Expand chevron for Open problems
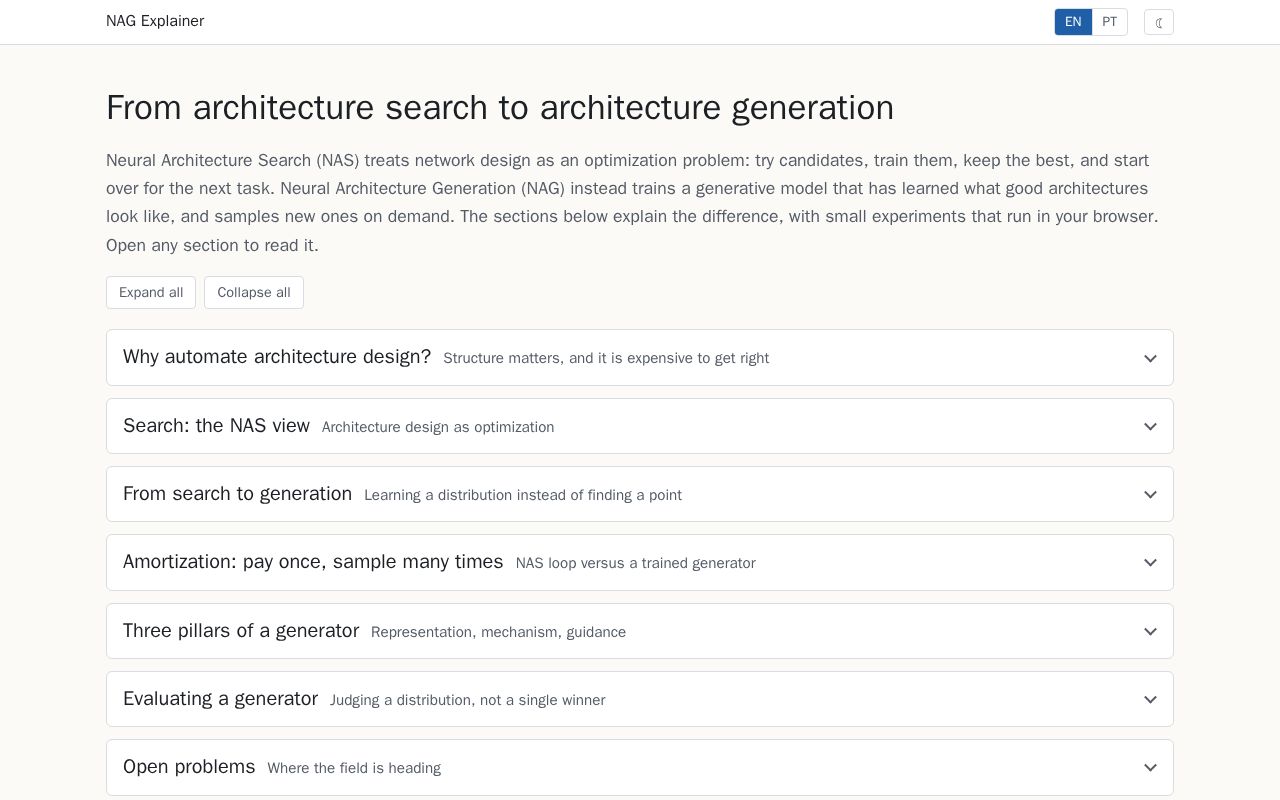The width and height of the screenshot is (1280, 800). point(1150,767)
